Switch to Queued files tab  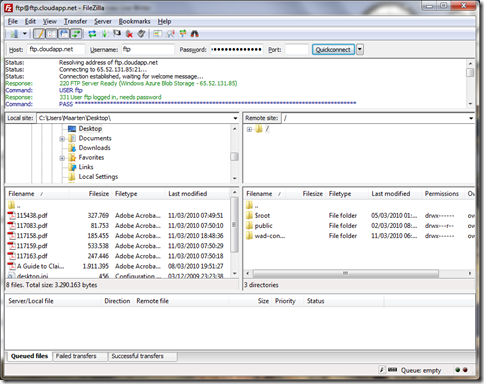point(29,356)
